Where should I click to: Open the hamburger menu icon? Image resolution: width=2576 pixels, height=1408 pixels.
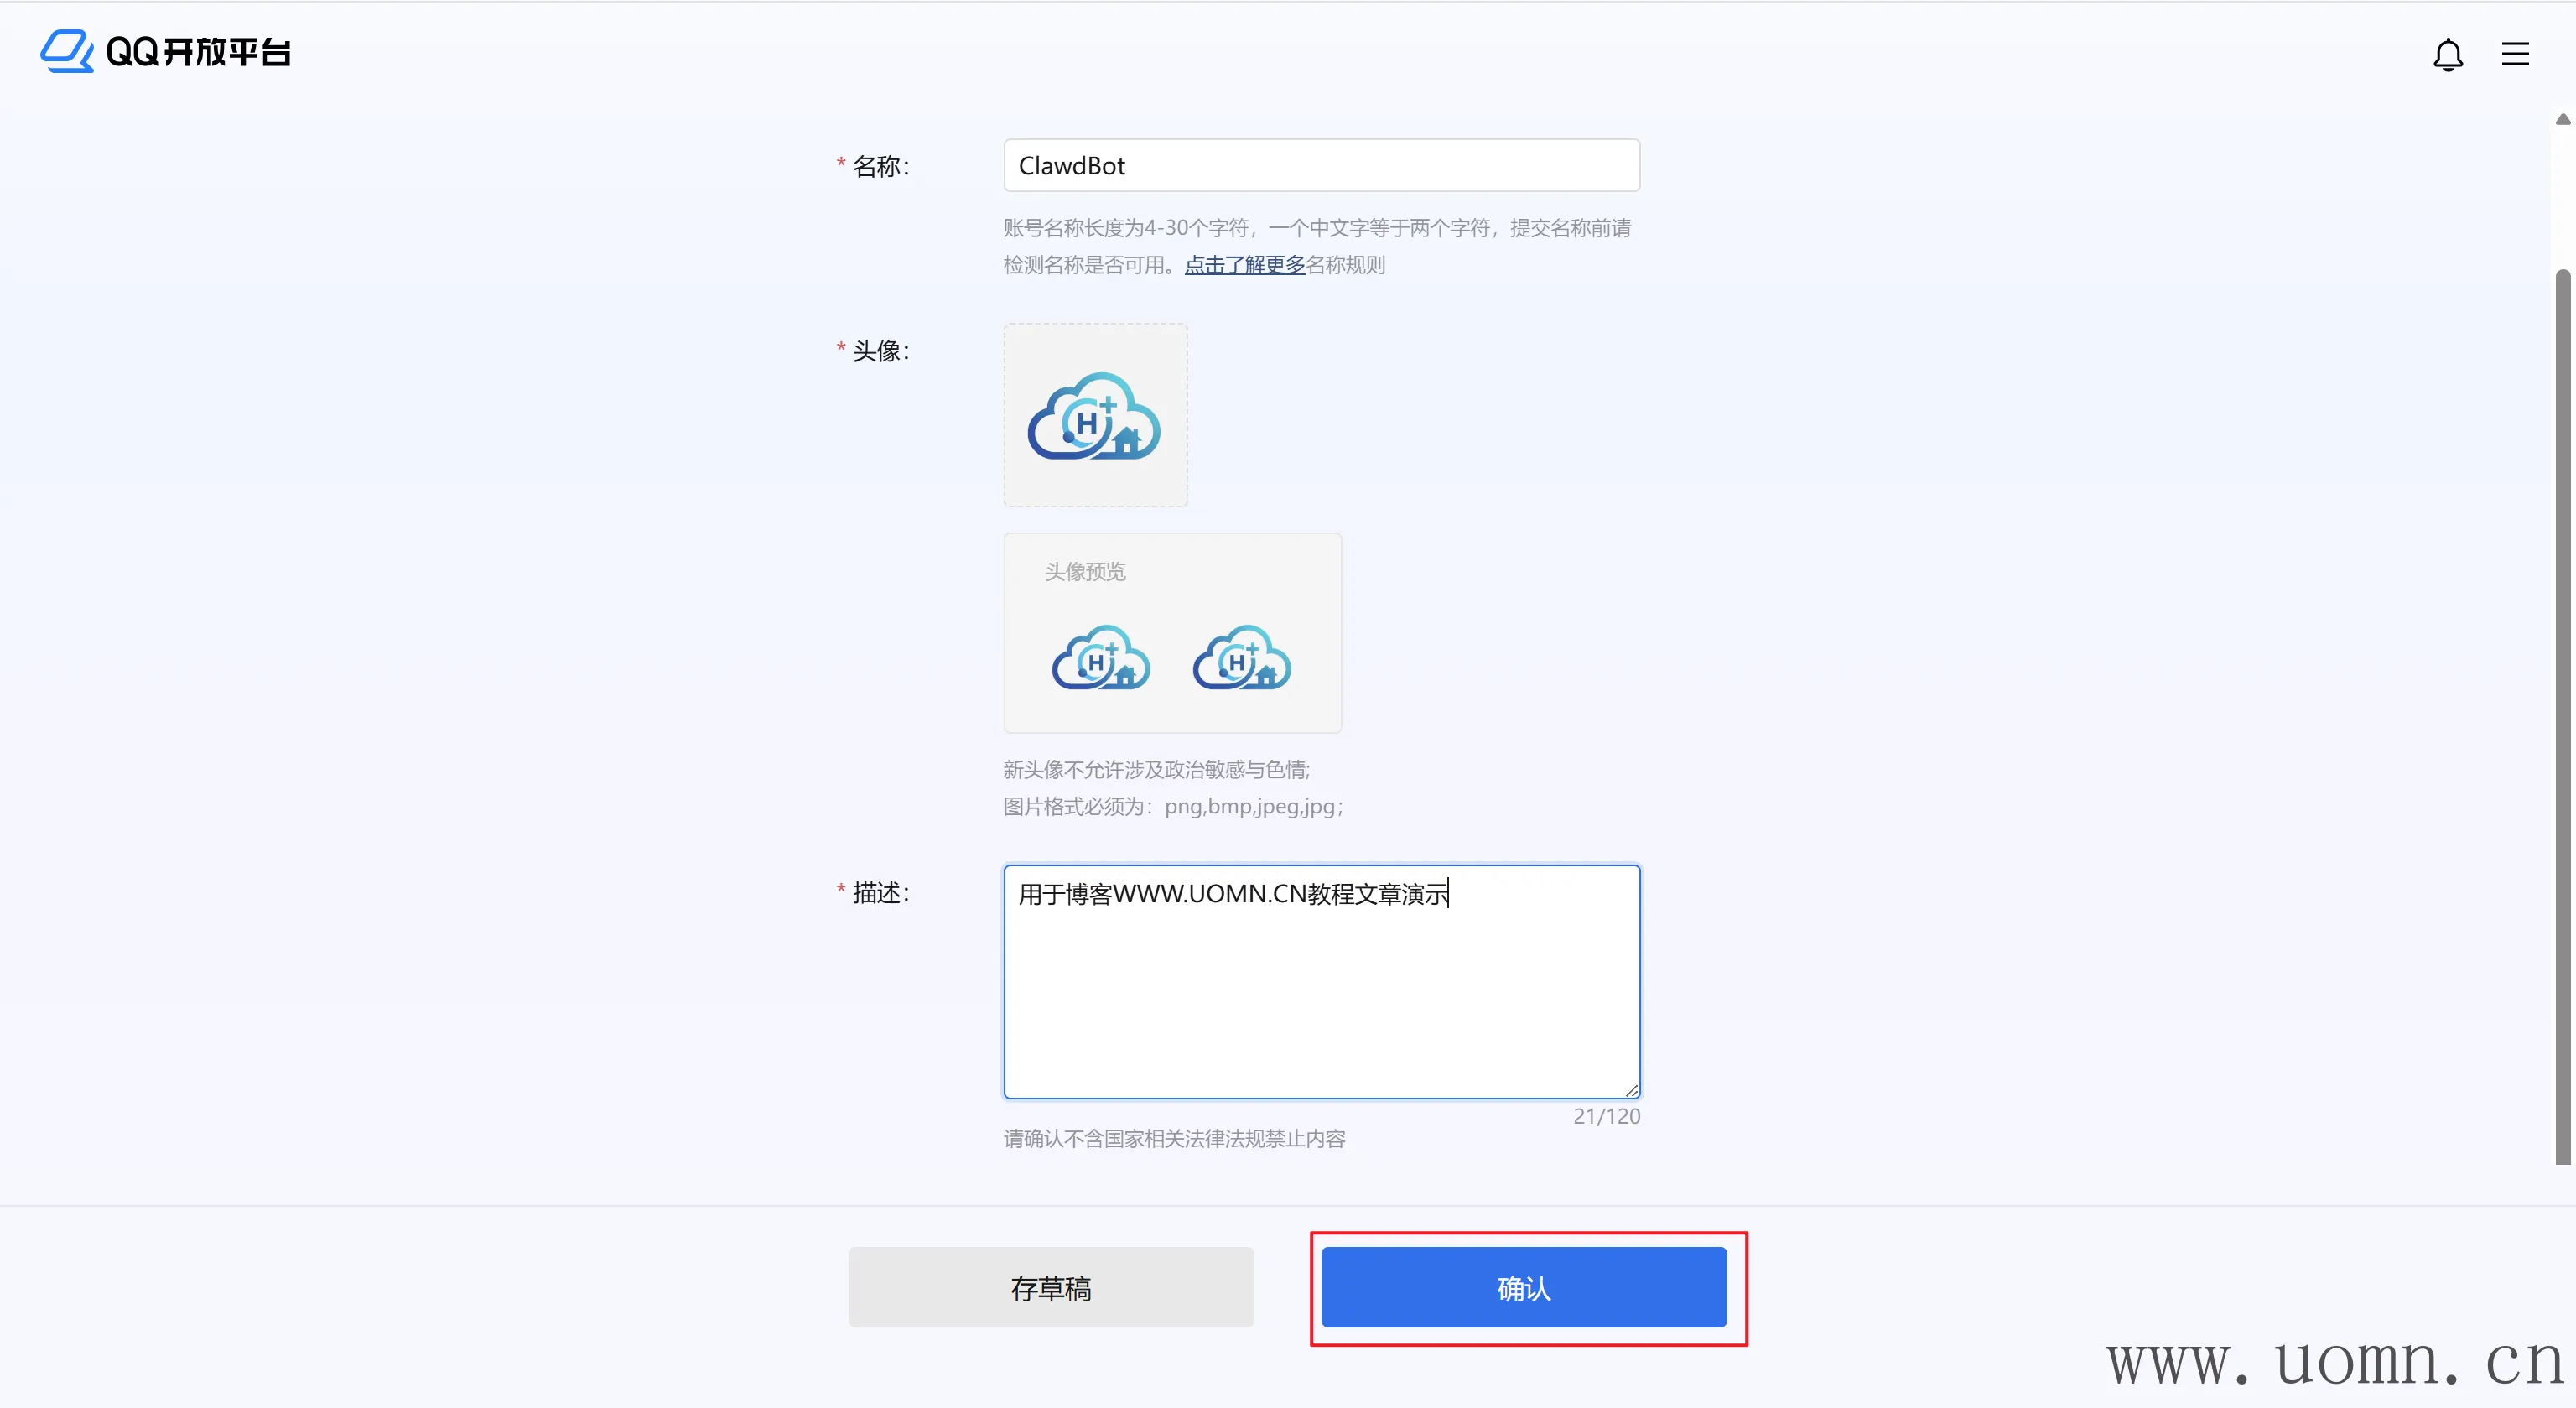click(x=2514, y=54)
